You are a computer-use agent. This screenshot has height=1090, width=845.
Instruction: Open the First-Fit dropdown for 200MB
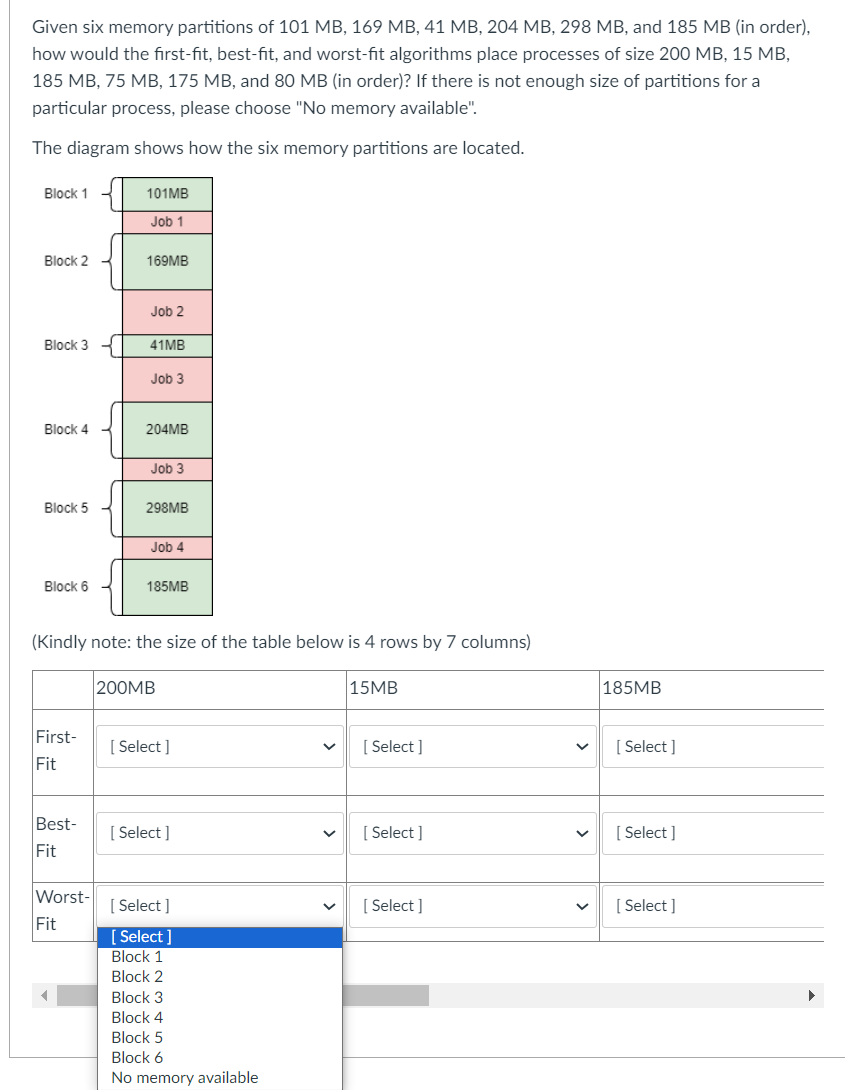[x=219, y=746]
